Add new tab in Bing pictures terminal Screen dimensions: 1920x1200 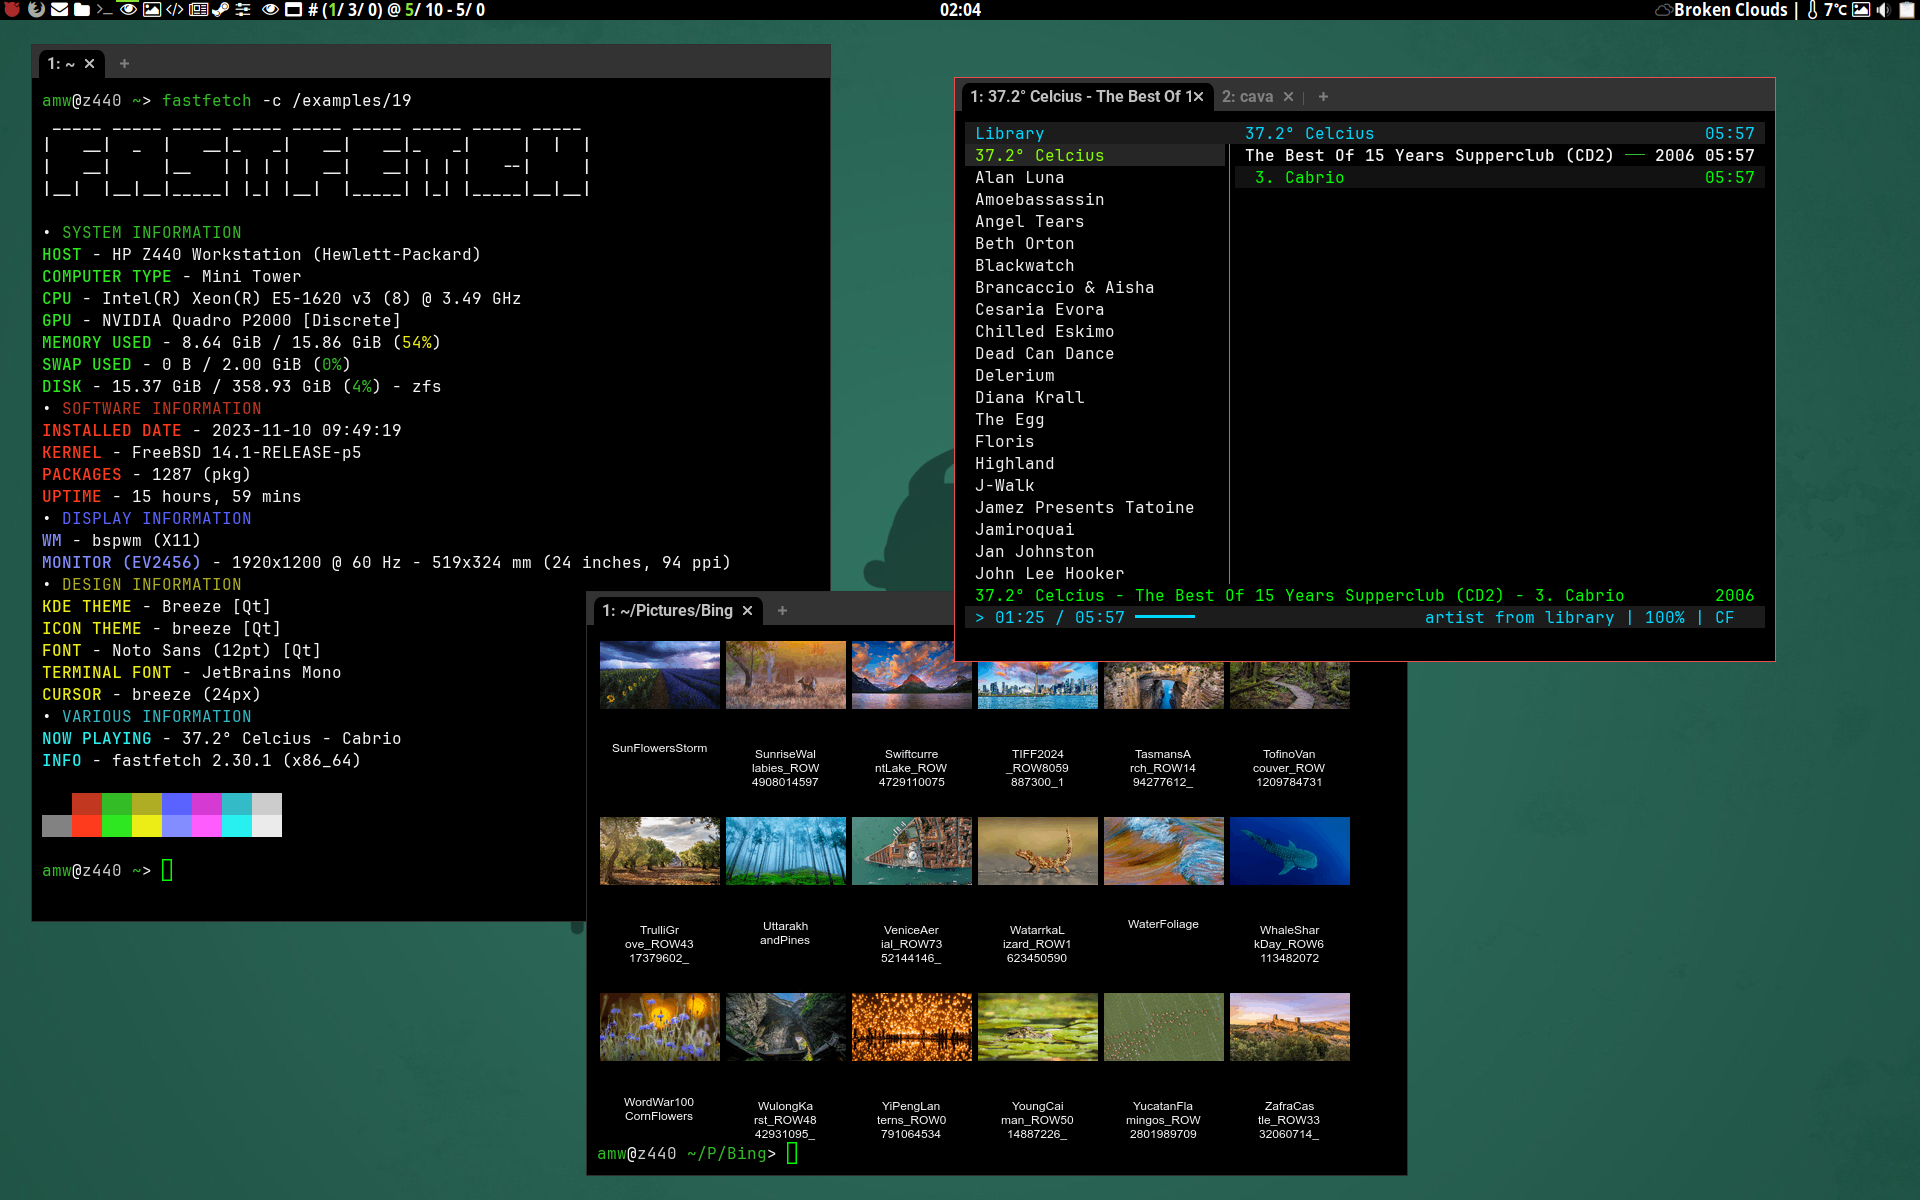[783, 610]
